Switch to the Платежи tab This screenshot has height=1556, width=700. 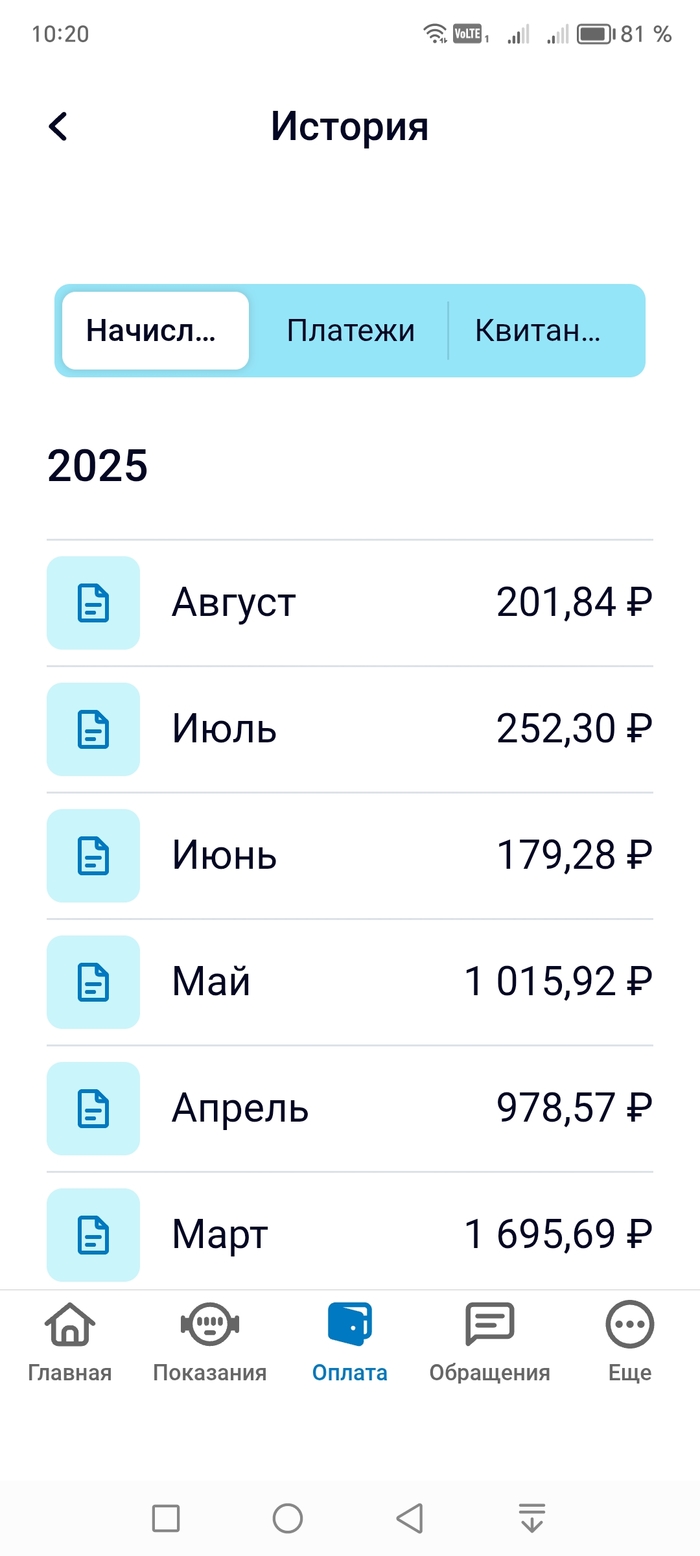pos(350,331)
